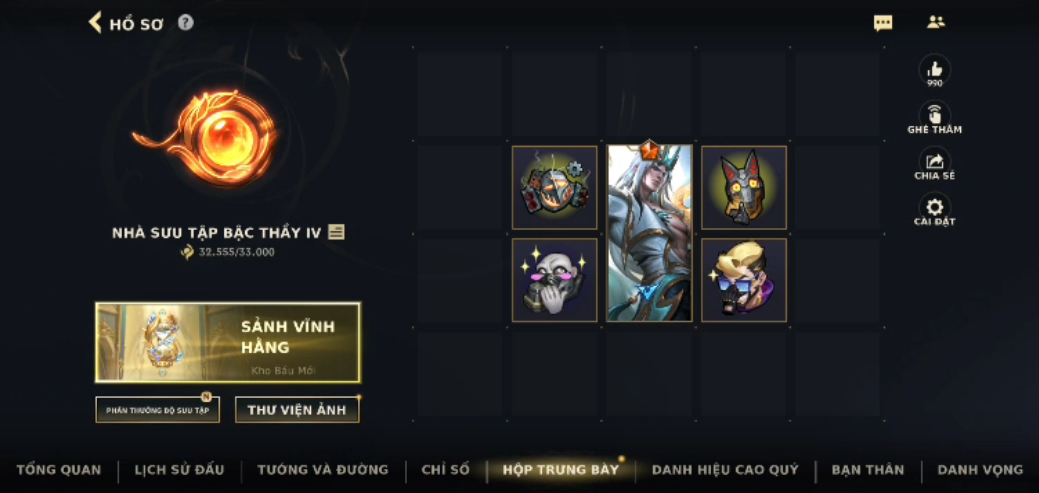The height and width of the screenshot is (493, 1039).
Task: Go back using the Hồ Sơ arrow
Action: pos(95,23)
